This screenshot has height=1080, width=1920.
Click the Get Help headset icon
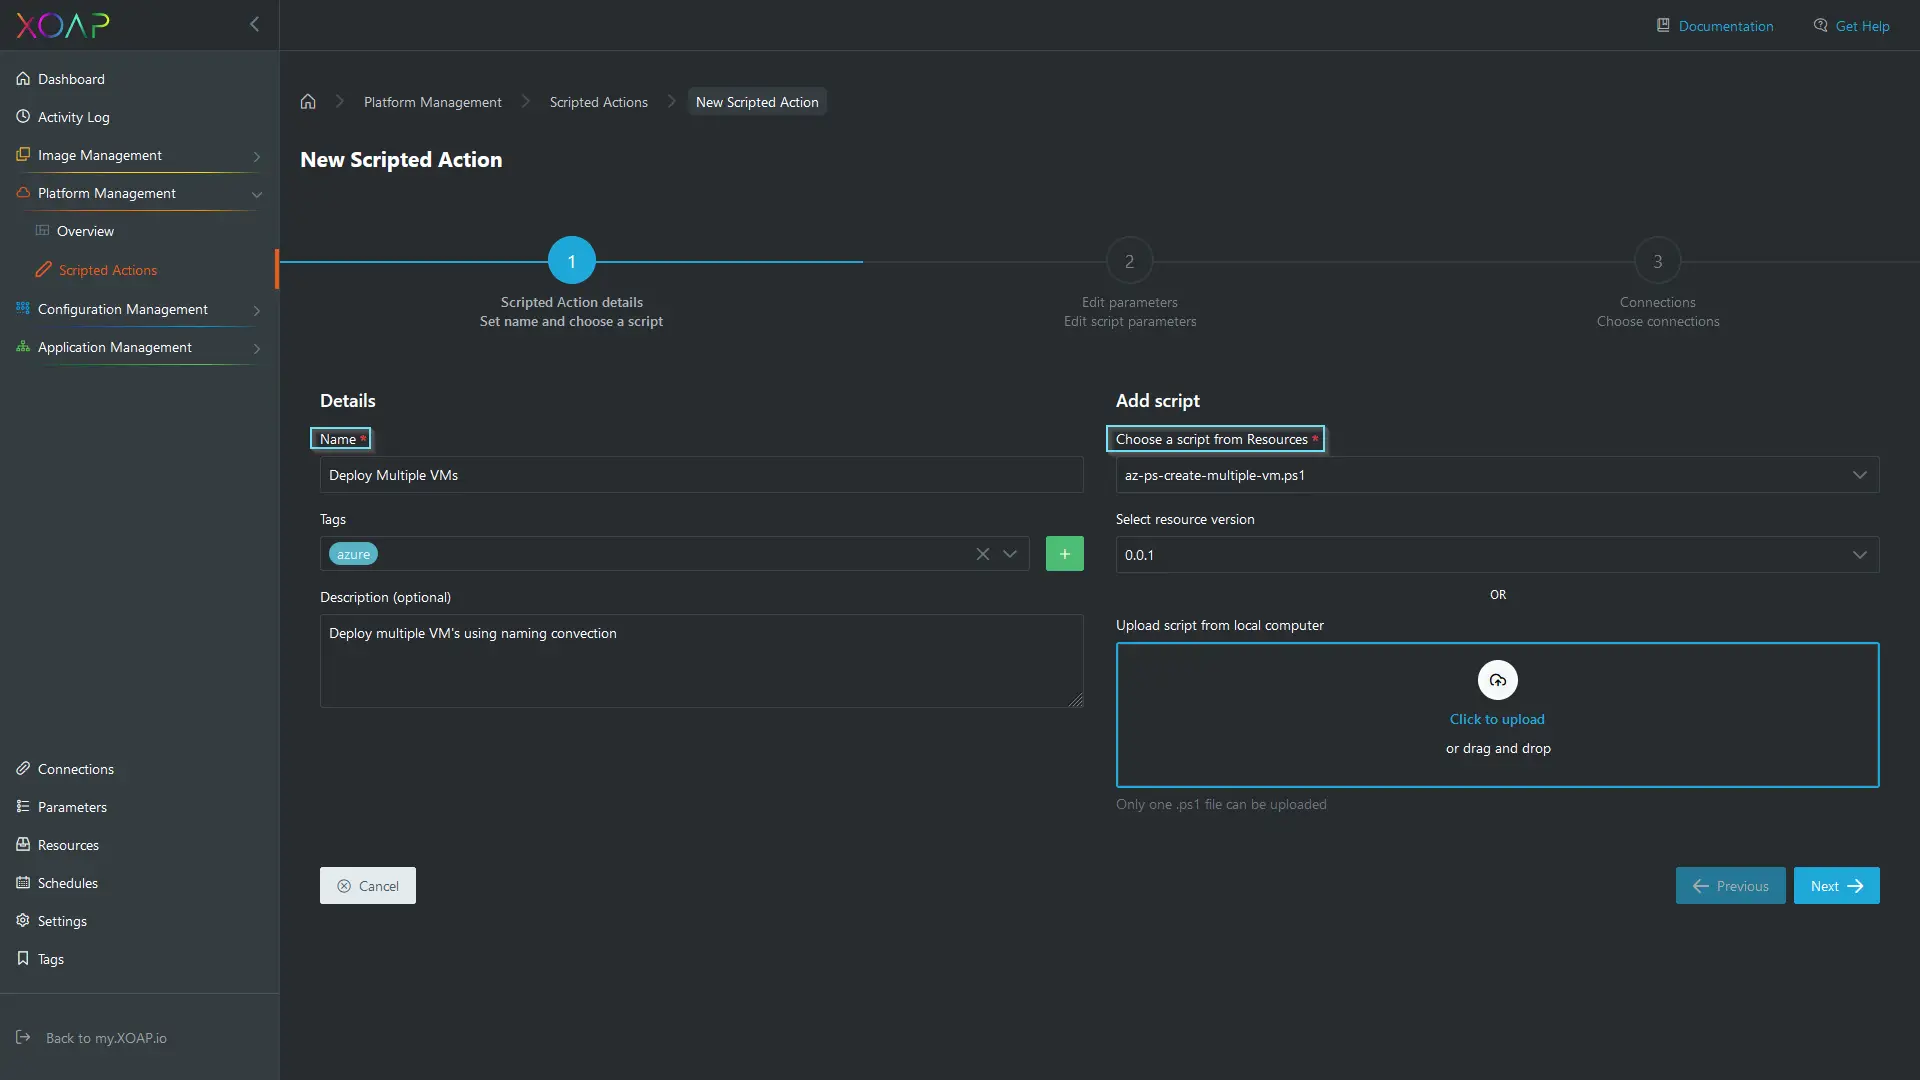1820,25
